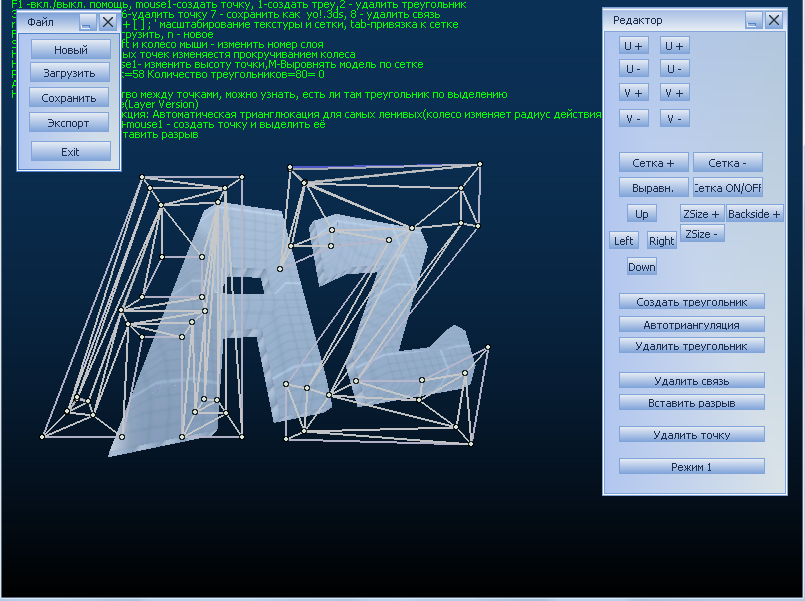805x601 pixels.
Task: Decrease depth with ZSize - button
Action: (x=701, y=233)
